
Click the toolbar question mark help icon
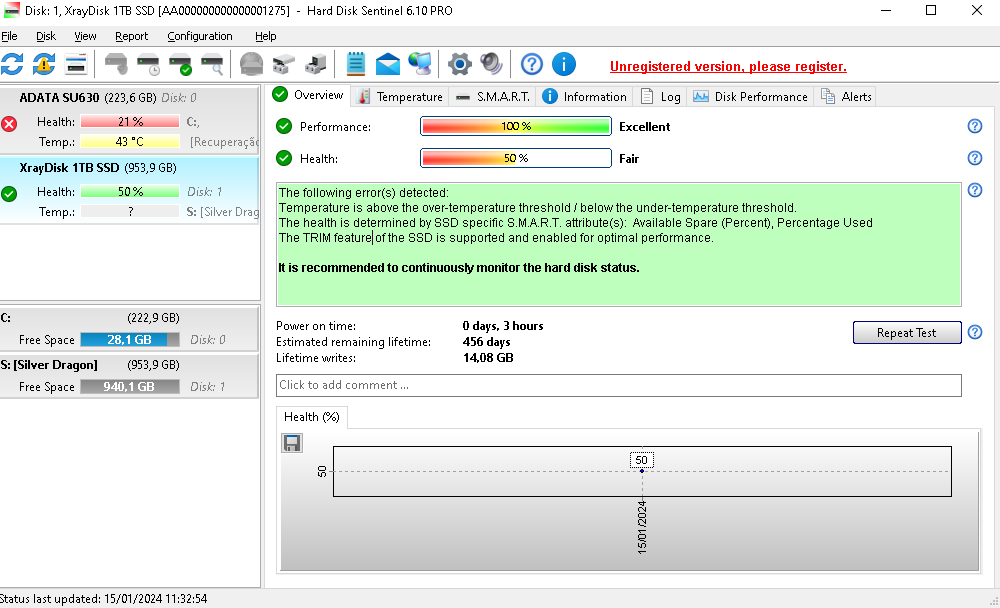click(532, 64)
